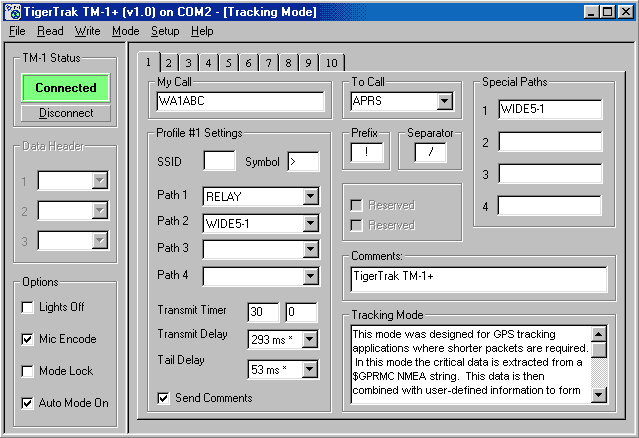The image size is (639, 438).
Task: Click the TigerTrak title bar application icon
Action: coord(13,12)
